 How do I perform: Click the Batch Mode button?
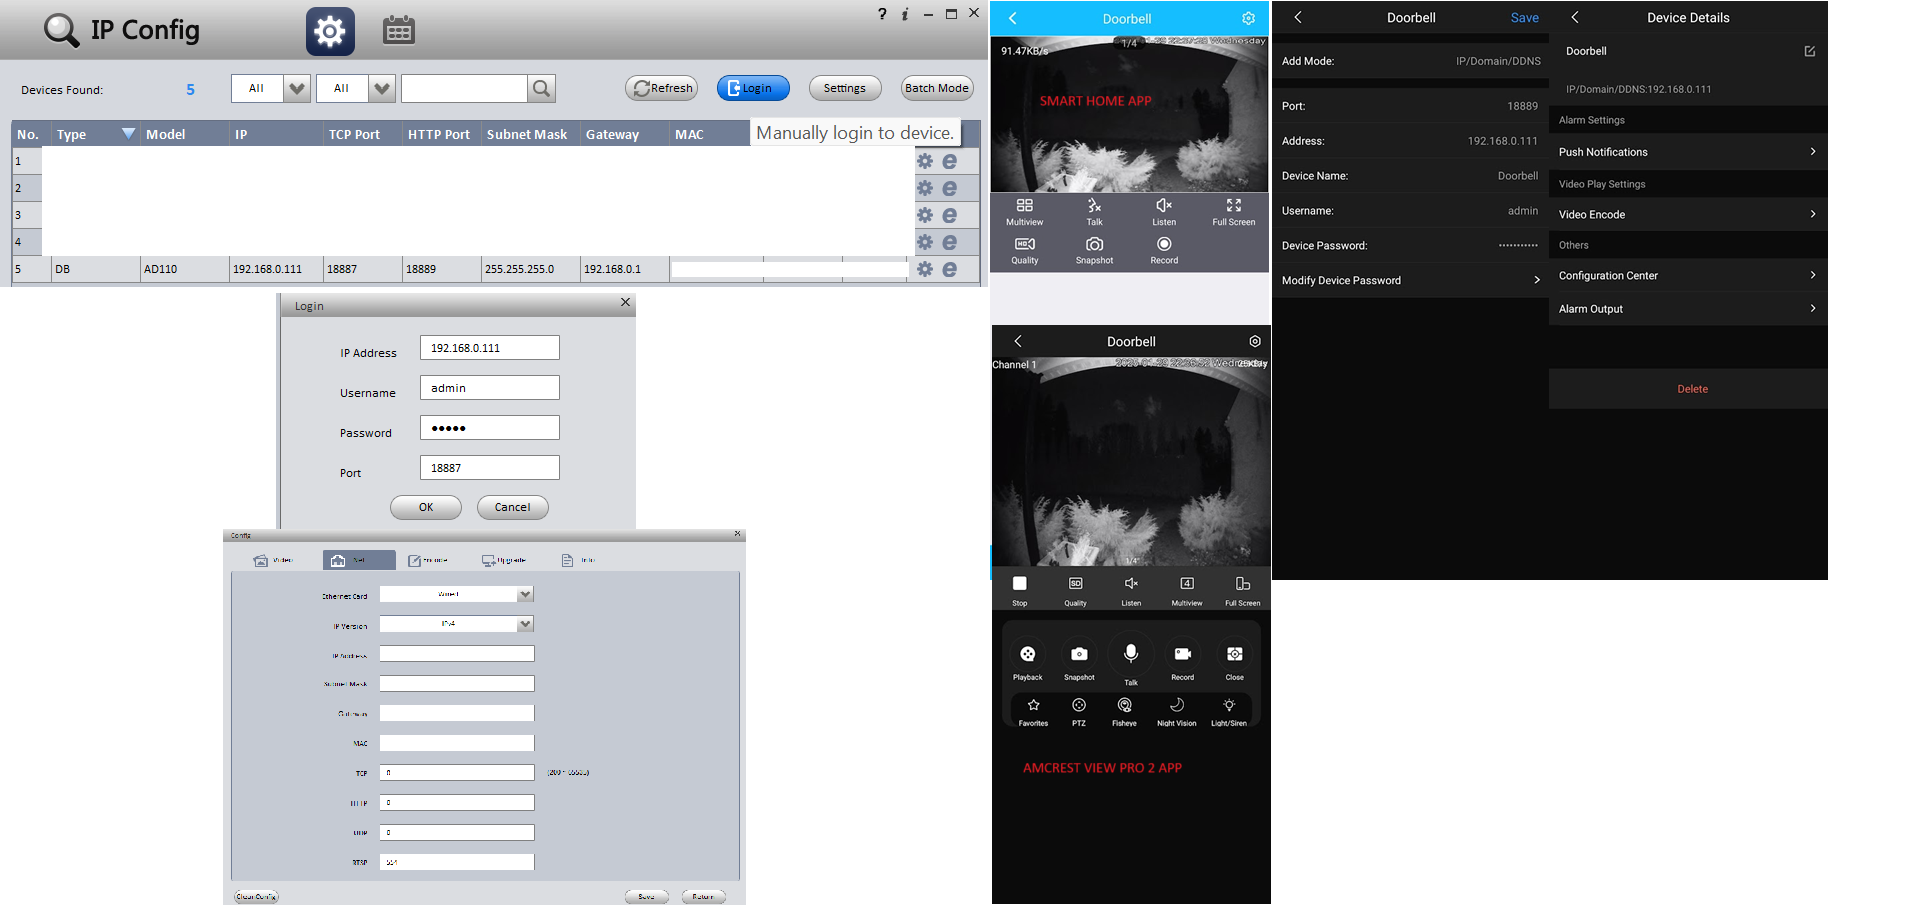937,88
